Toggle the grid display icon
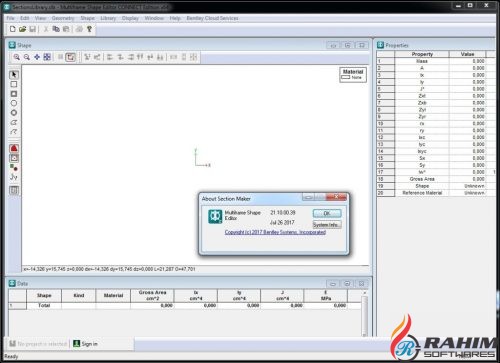Viewport: 500px width, 363px height. 60,57
